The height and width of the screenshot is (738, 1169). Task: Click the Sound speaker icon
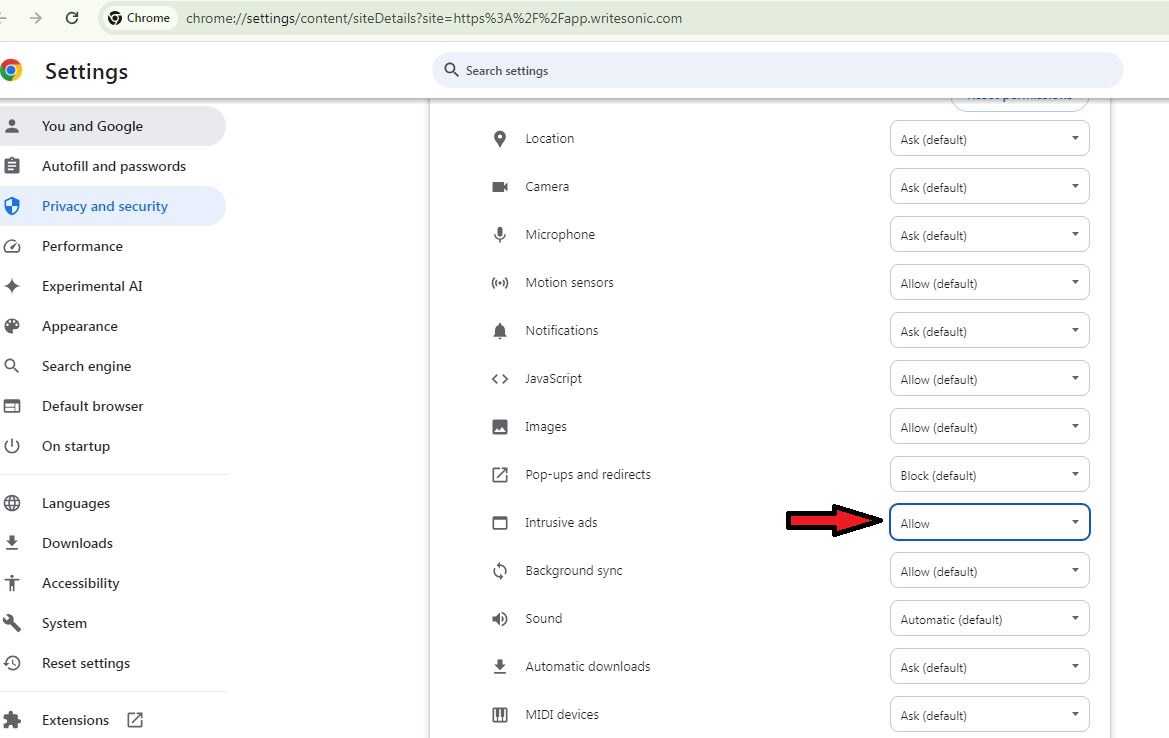tap(500, 619)
